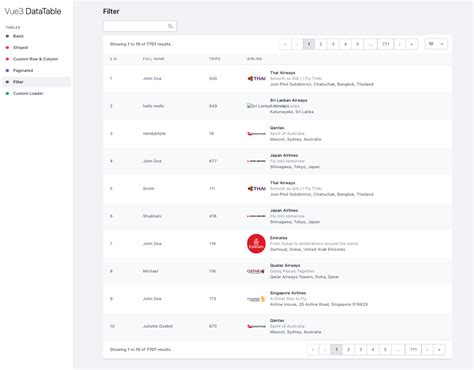Select page 2 in top pagination
The height and width of the screenshot is (370, 474).
click(321, 44)
